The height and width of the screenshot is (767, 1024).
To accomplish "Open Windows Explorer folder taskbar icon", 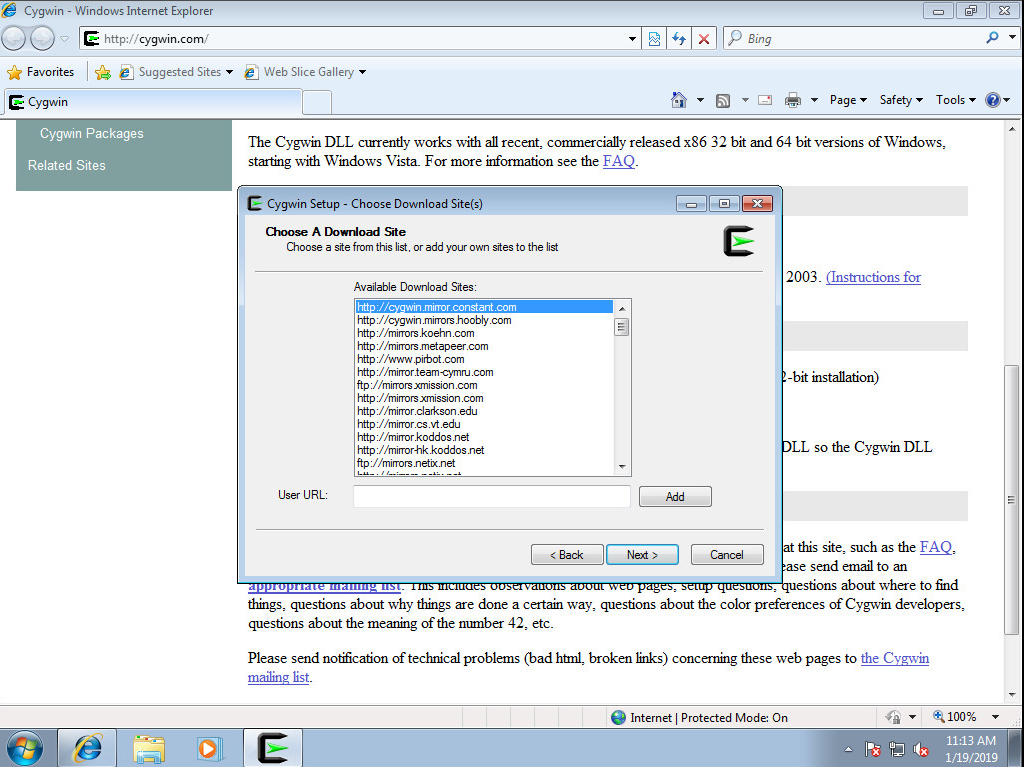I will (x=149, y=748).
